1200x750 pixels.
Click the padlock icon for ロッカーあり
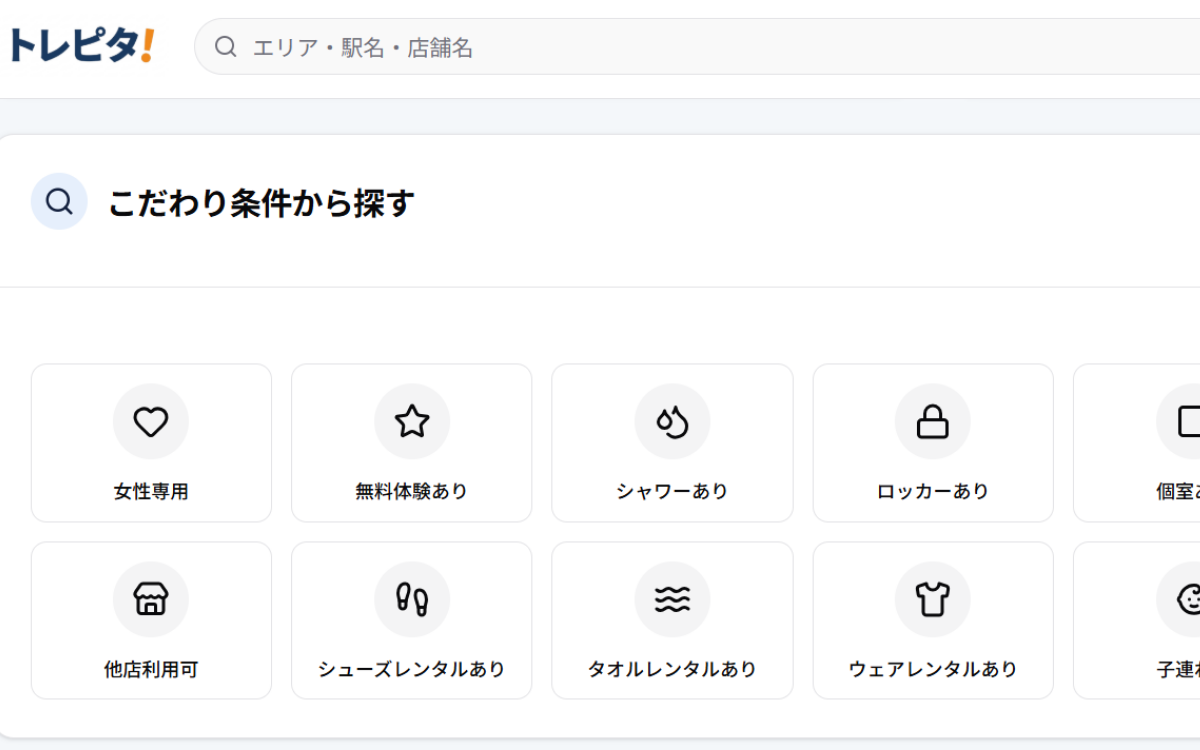(933, 422)
